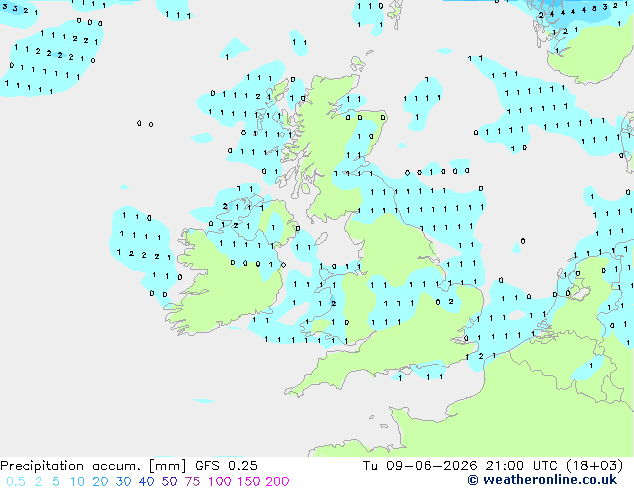Click the '21:00 UTC' time label
Screen dimensions: 634x490
521,466
